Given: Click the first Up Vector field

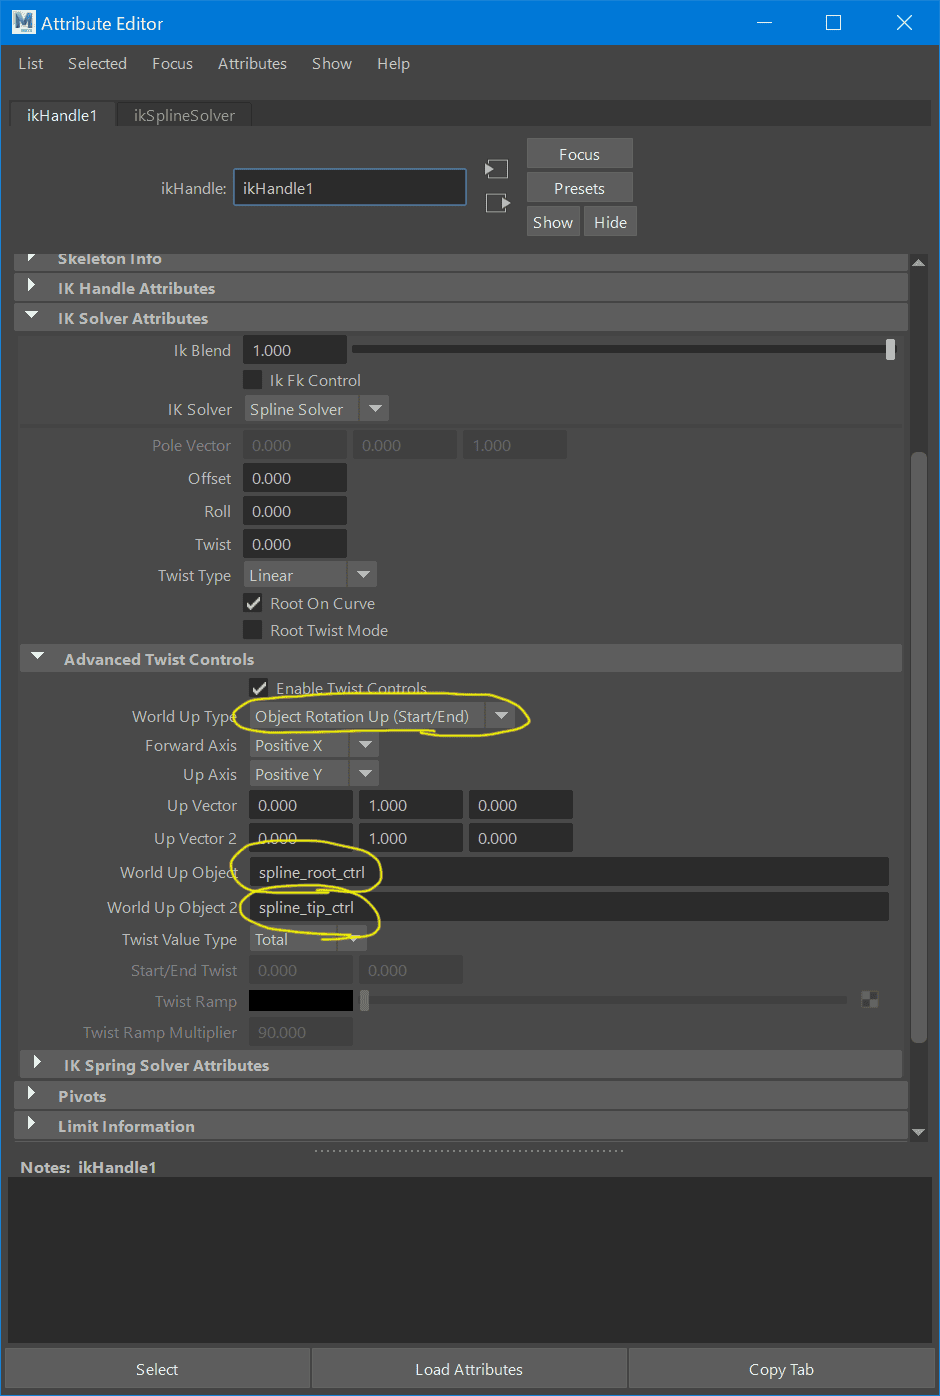Looking at the screenshot, I should tap(301, 805).
